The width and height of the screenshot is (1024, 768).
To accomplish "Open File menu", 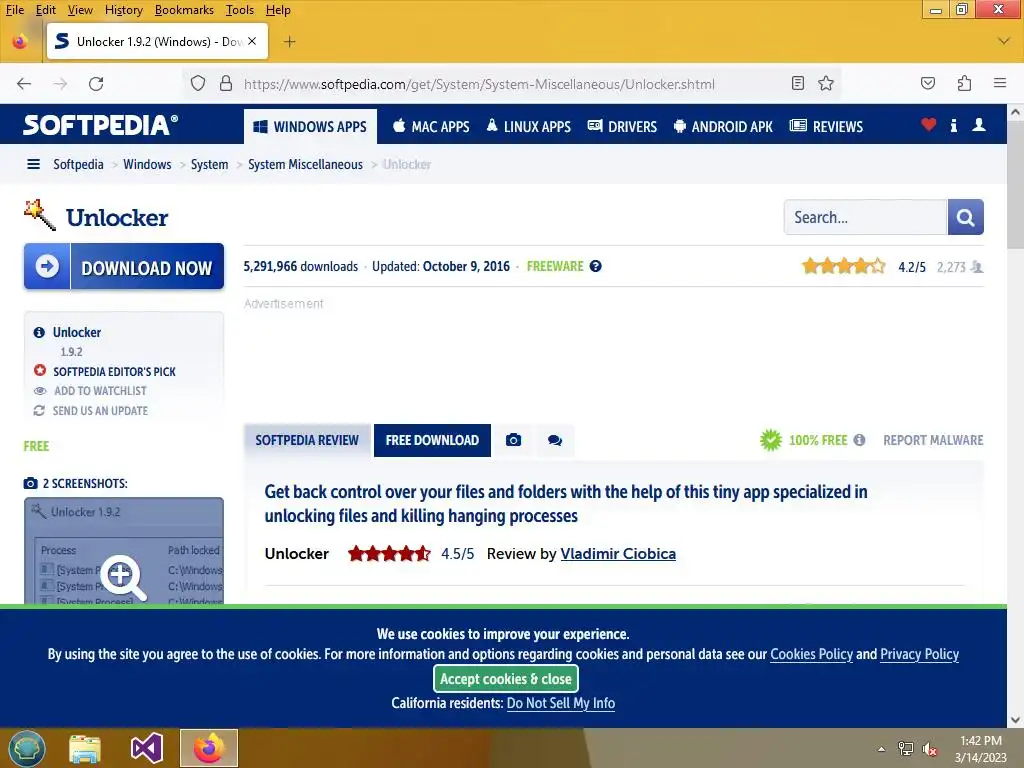I will [15, 10].
